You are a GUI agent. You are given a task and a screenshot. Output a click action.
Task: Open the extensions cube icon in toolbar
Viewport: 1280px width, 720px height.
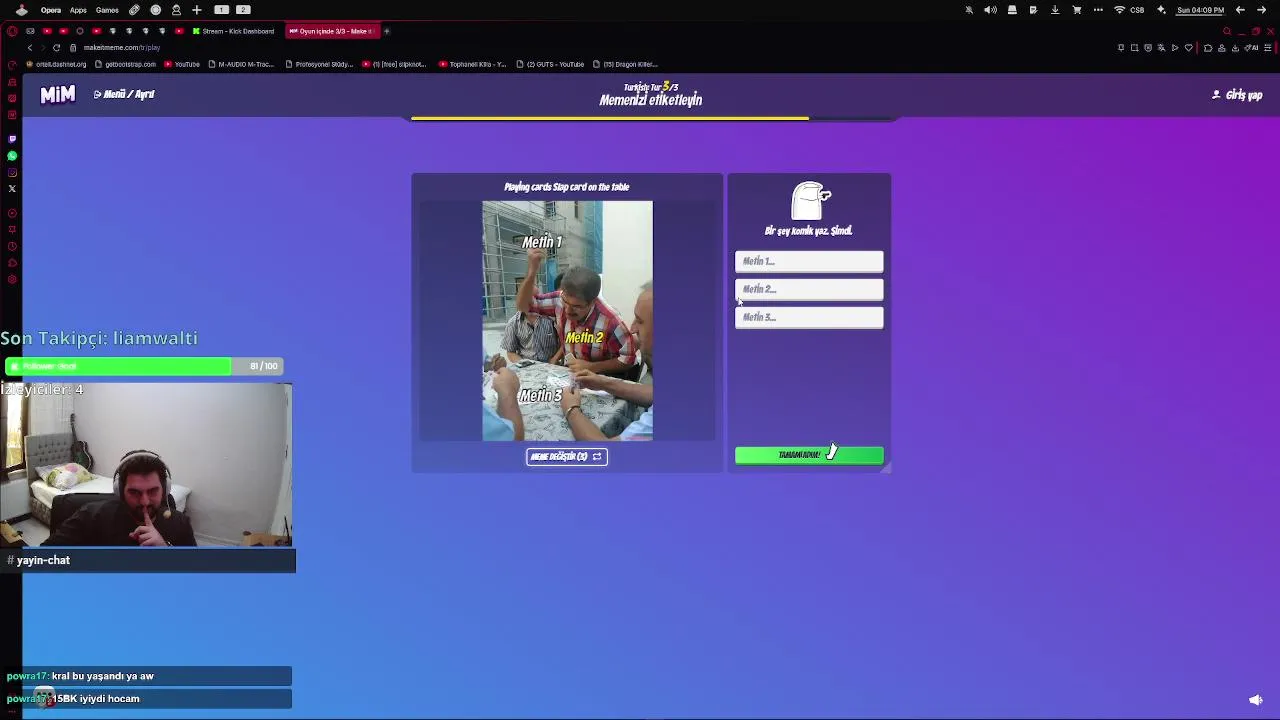point(1208,48)
